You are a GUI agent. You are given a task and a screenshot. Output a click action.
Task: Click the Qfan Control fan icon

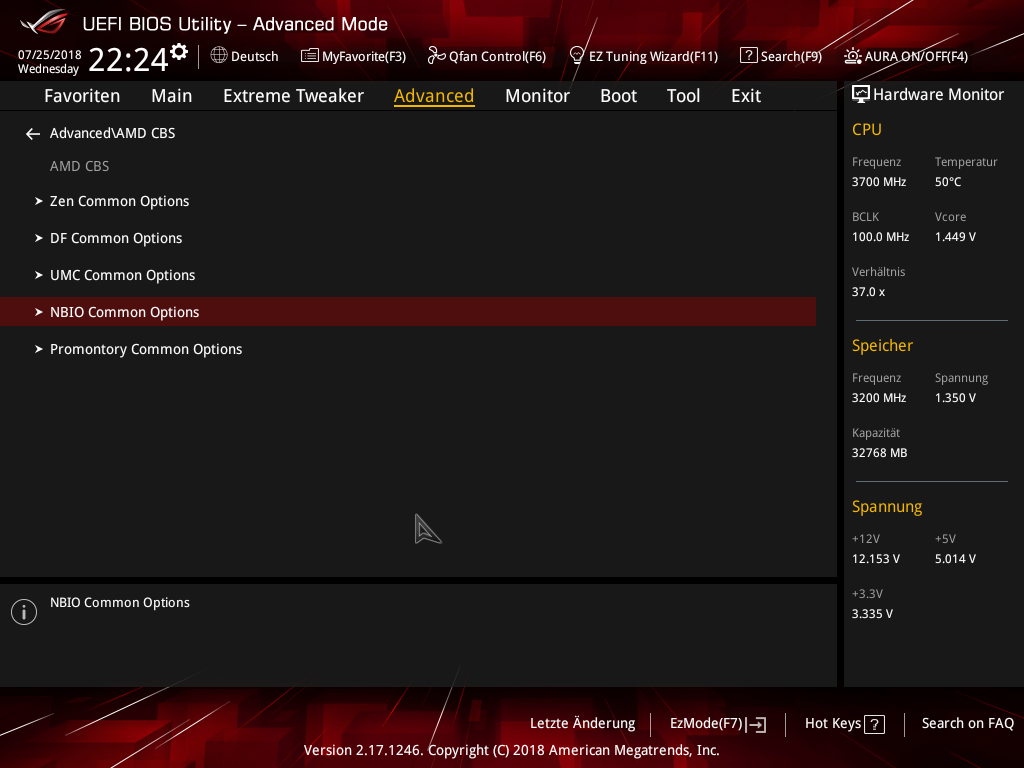[436, 56]
